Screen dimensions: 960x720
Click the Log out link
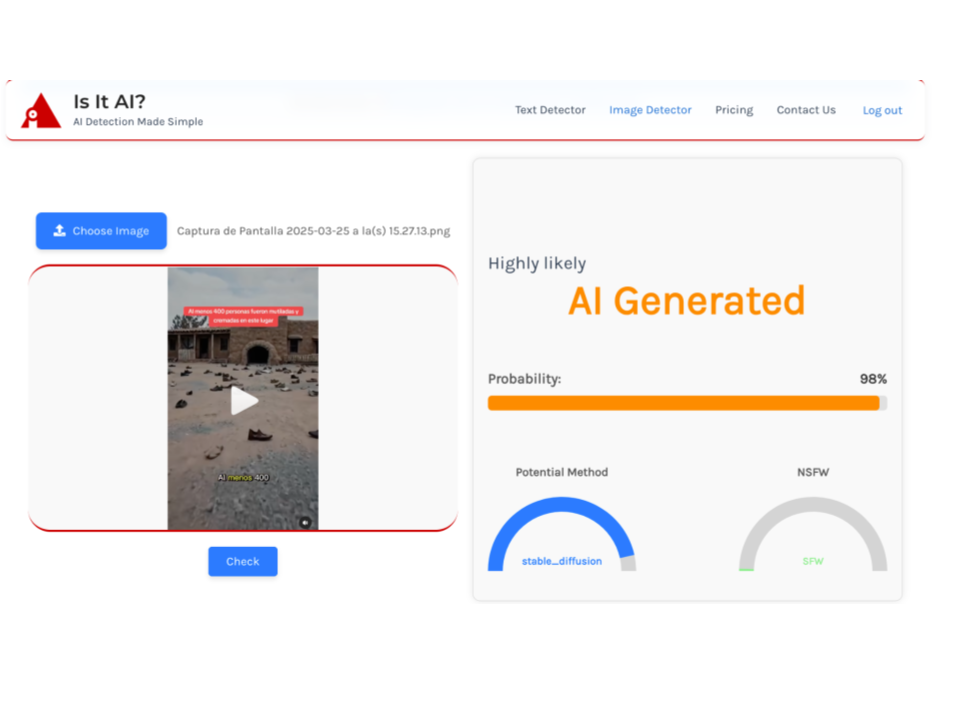pyautogui.click(x=882, y=111)
